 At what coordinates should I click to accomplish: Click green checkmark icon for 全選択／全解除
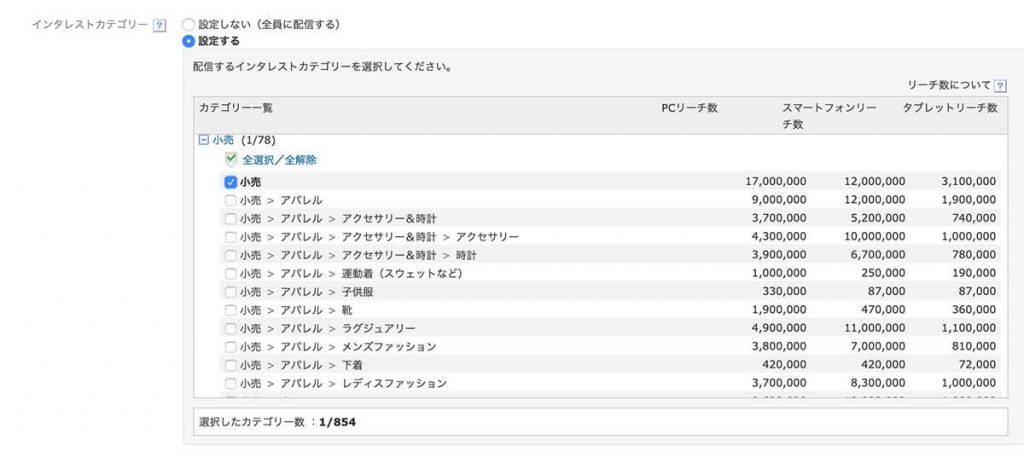231,159
